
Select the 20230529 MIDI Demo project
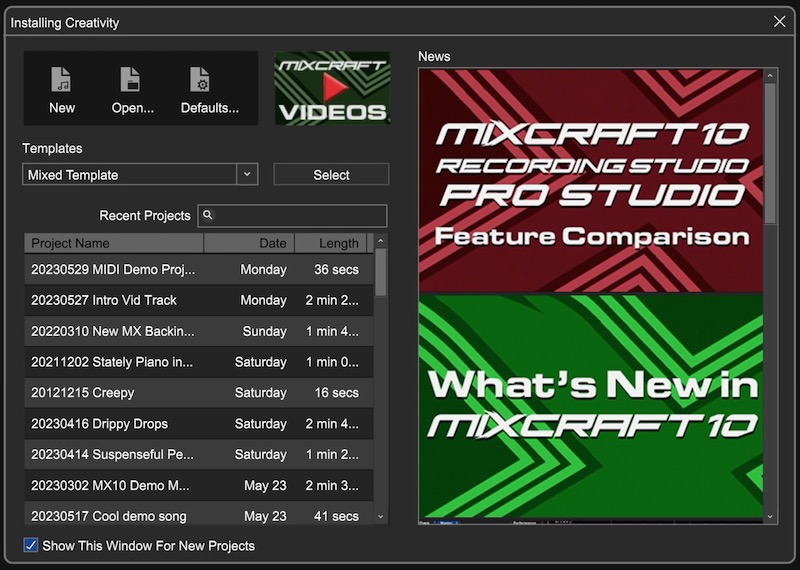(x=113, y=270)
